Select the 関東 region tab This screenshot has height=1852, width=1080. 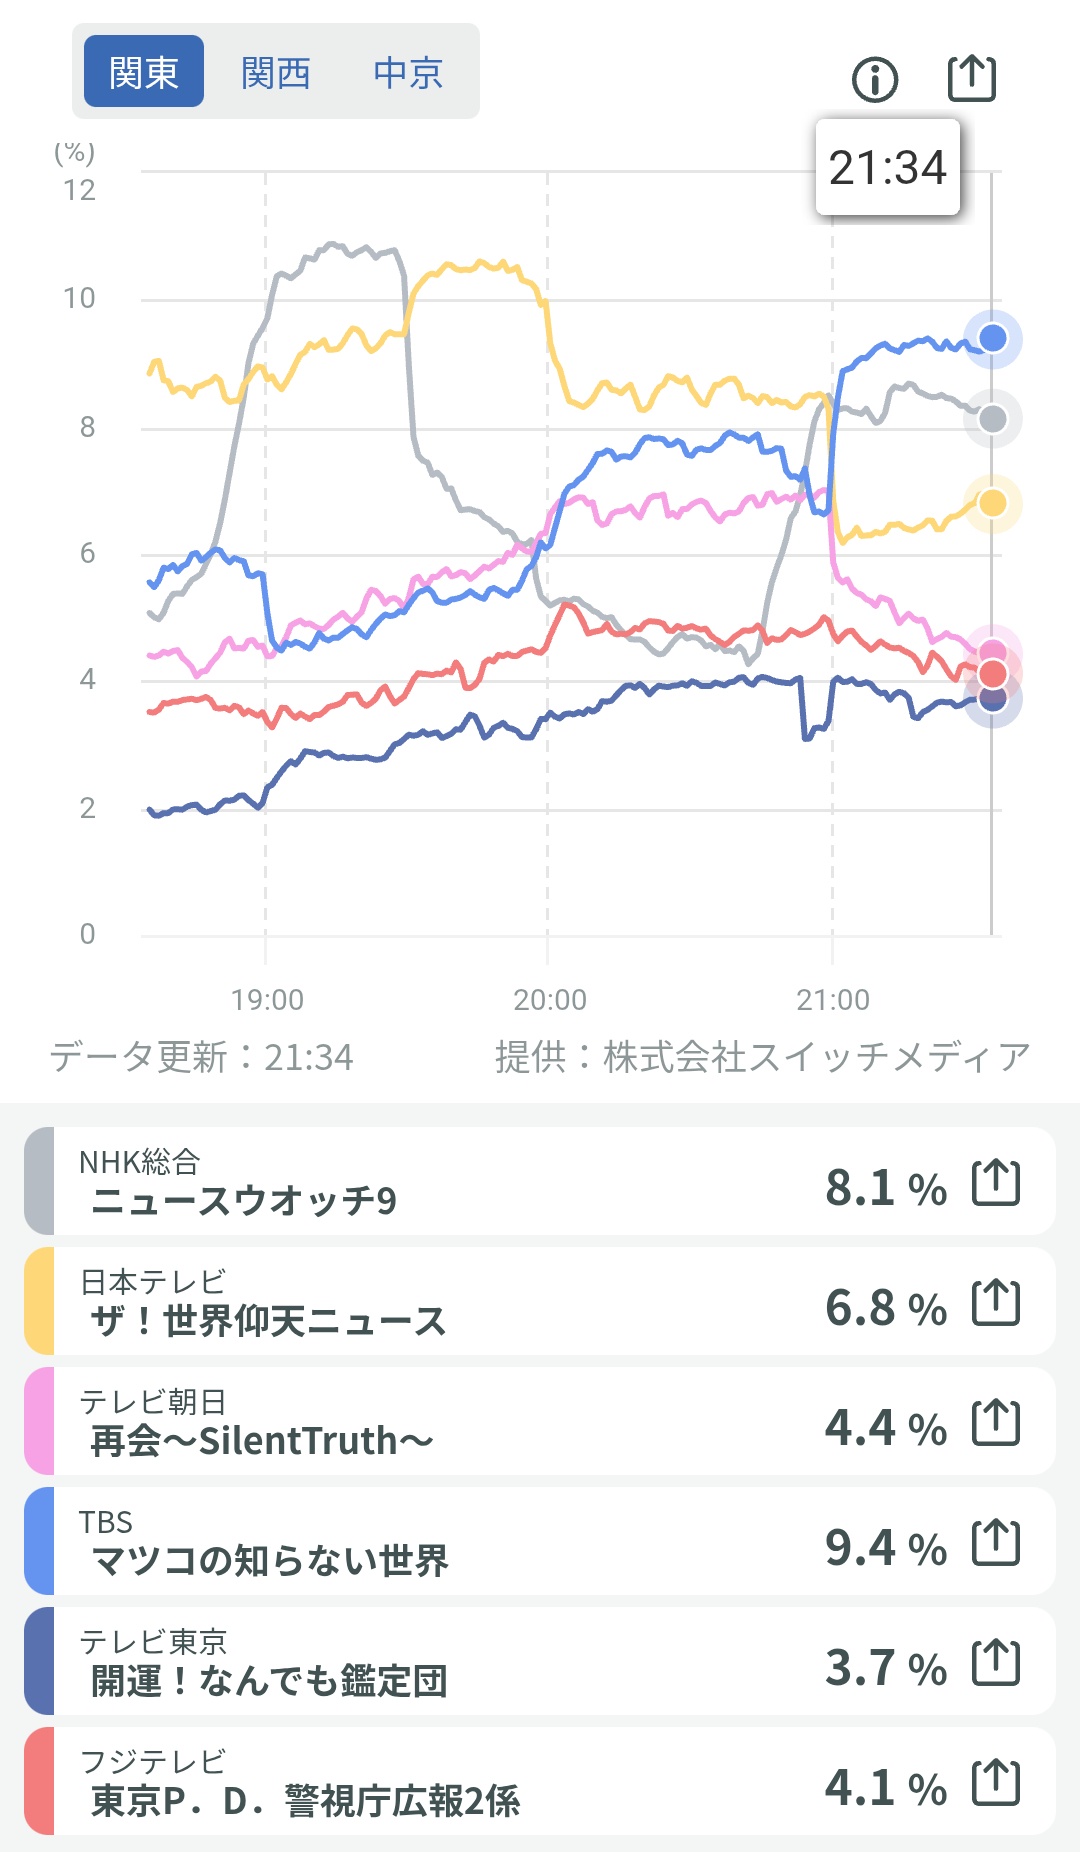pyautogui.click(x=144, y=72)
